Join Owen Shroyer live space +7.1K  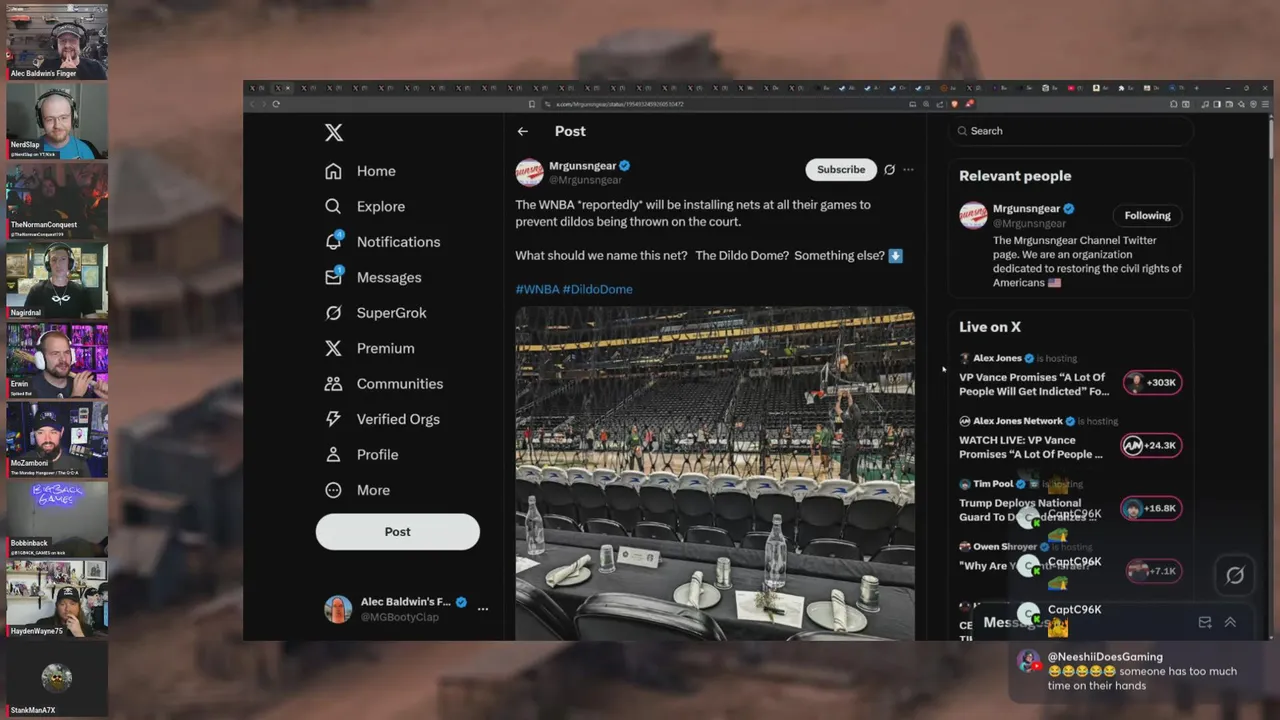(1152, 571)
